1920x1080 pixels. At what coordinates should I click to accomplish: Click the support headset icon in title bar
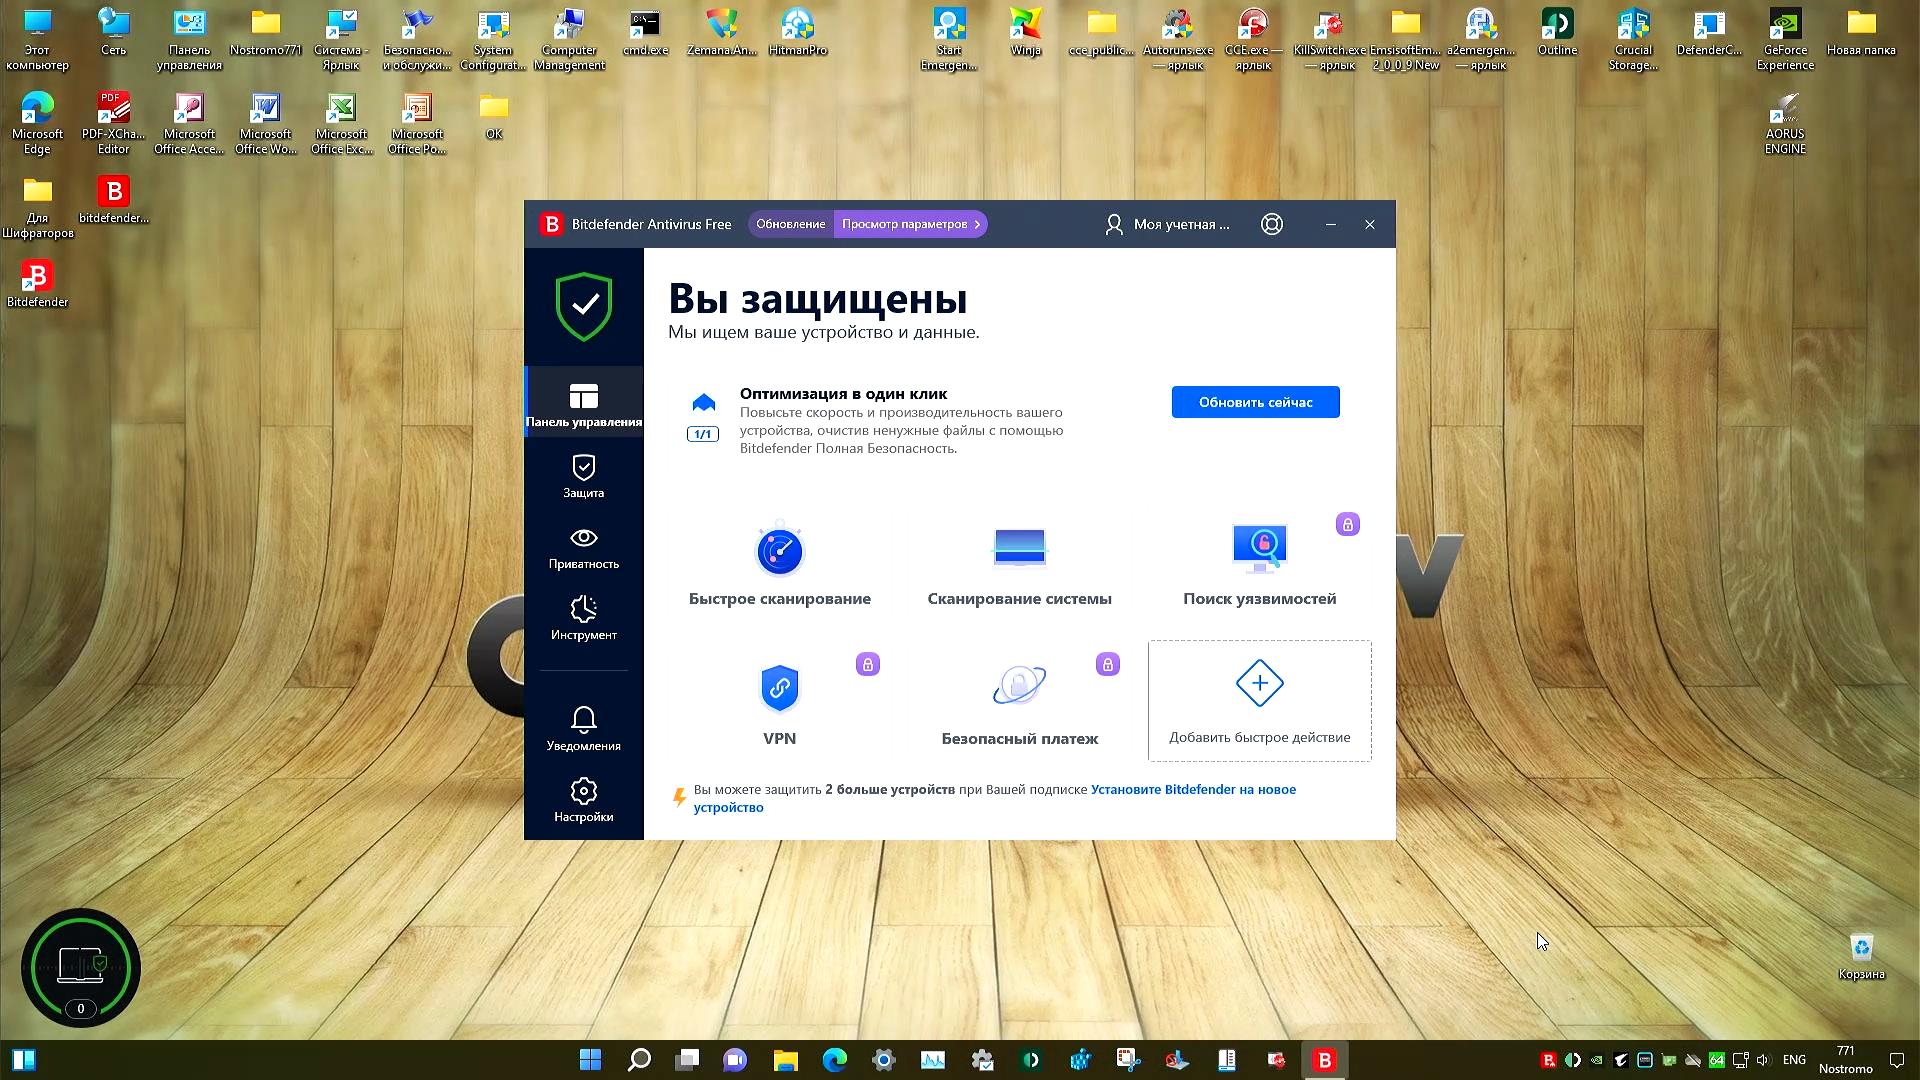pos(1271,224)
